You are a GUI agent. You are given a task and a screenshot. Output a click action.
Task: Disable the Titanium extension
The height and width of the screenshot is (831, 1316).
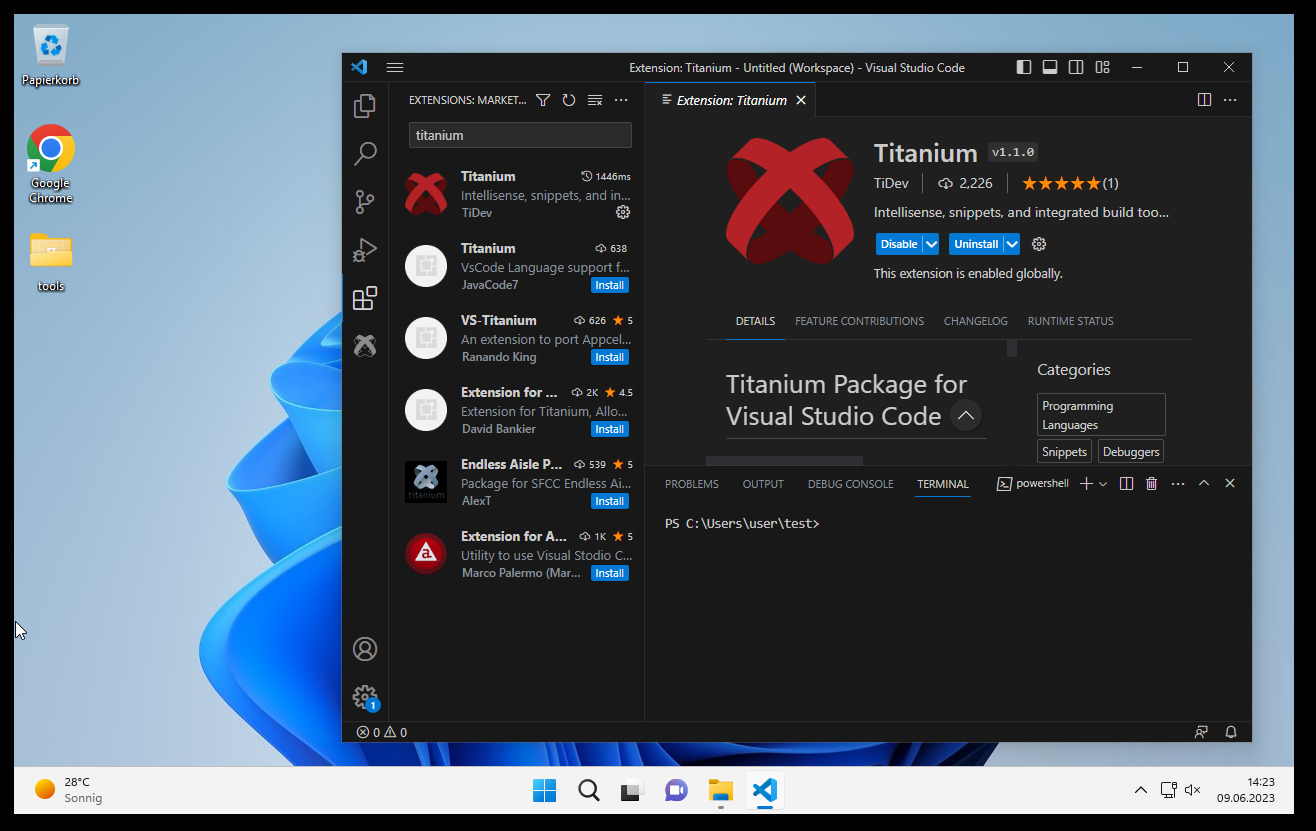tap(899, 244)
